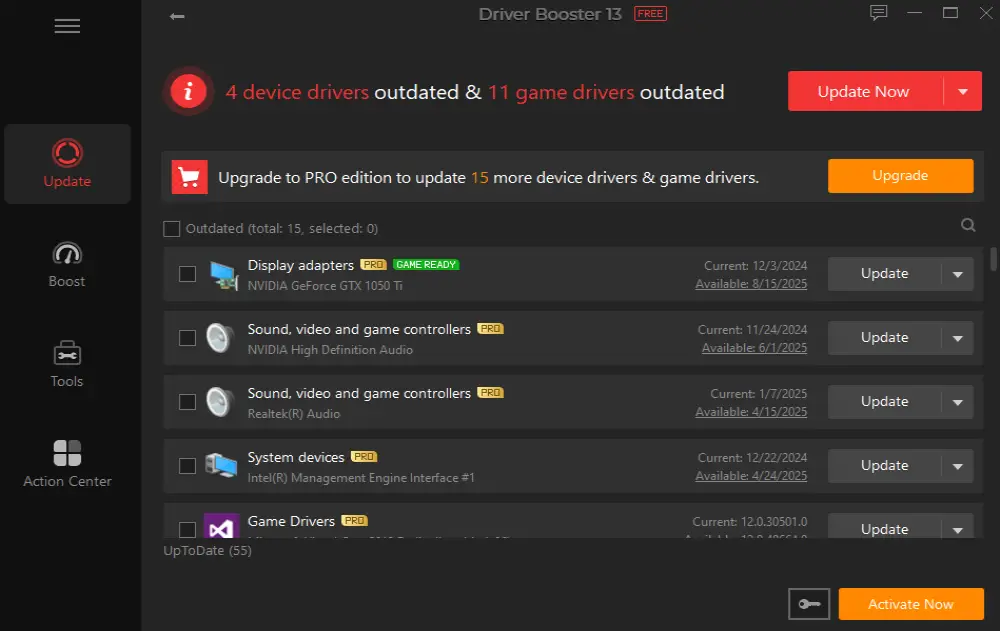The height and width of the screenshot is (631, 1000).
Task: Click the Activate Now button
Action: tap(911, 604)
